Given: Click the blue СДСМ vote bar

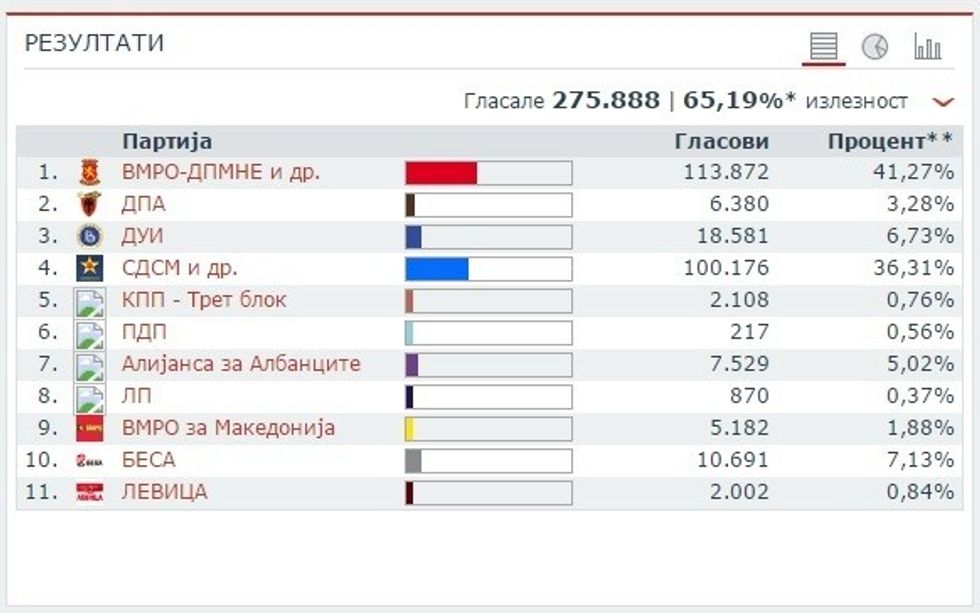Looking at the screenshot, I should (x=437, y=268).
